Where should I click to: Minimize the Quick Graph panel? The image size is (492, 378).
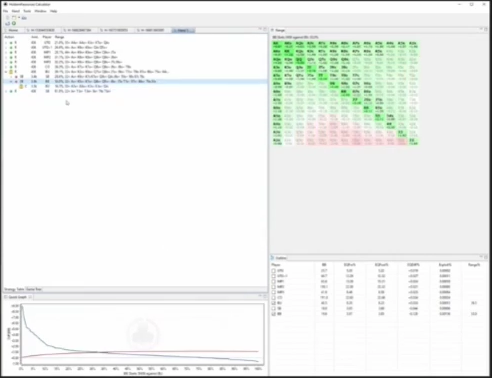(260, 296)
